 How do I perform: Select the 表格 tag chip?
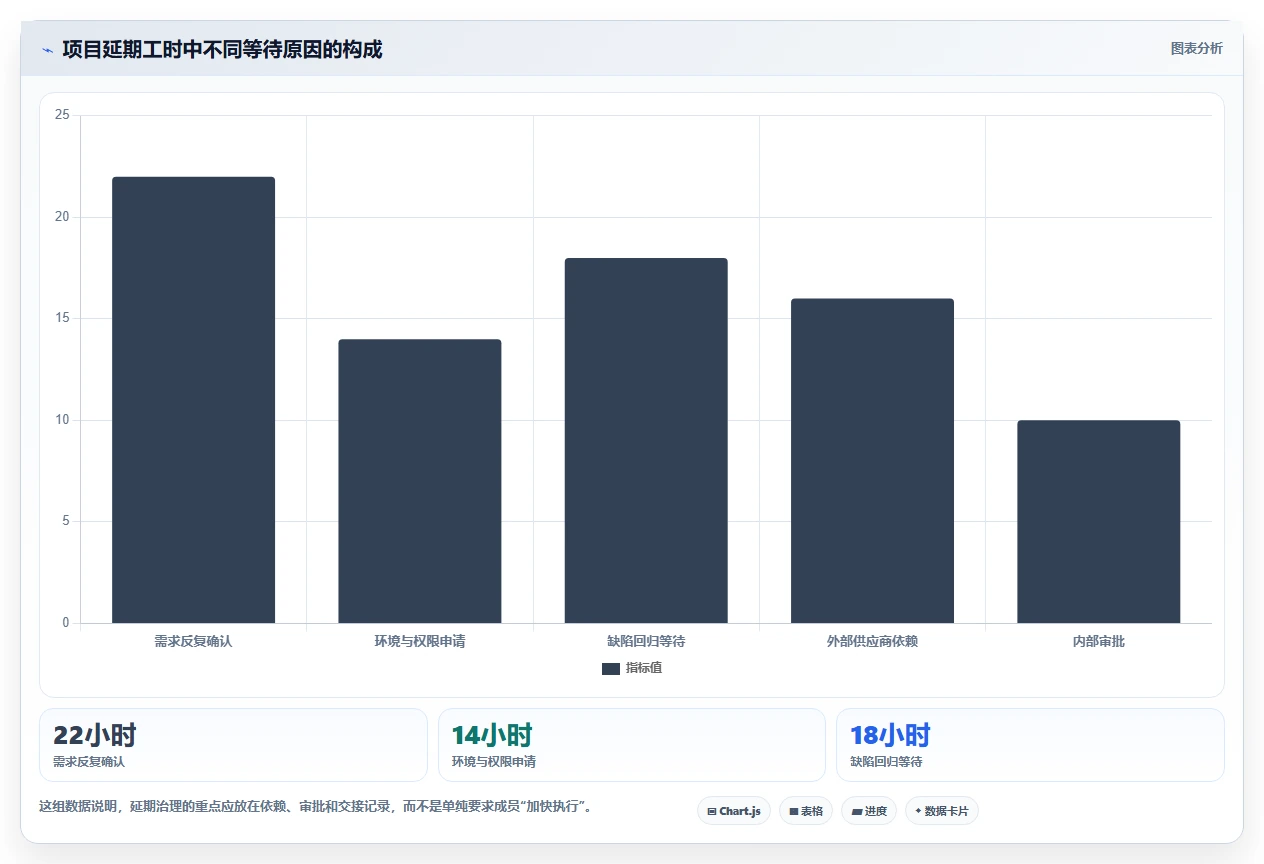pyautogui.click(x=806, y=811)
